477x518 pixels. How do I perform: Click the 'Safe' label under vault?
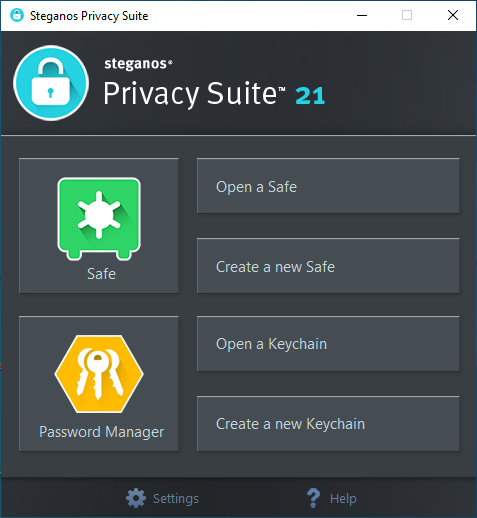click(x=101, y=274)
